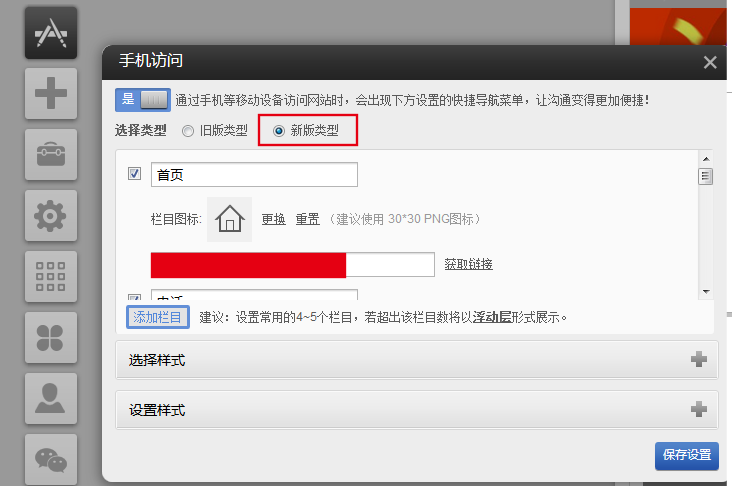Click the 添加栏目 button
This screenshot has width=732, height=486.
(158, 317)
